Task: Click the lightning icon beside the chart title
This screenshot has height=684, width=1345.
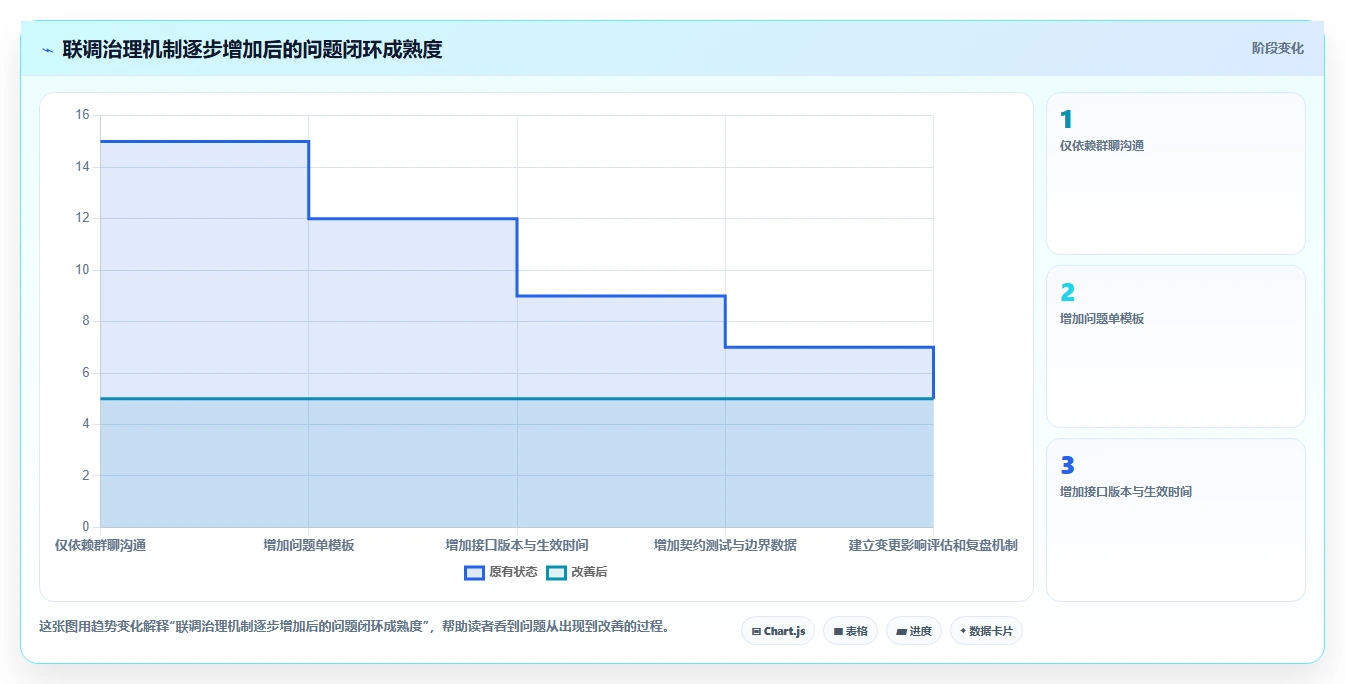Action: [x=47, y=49]
